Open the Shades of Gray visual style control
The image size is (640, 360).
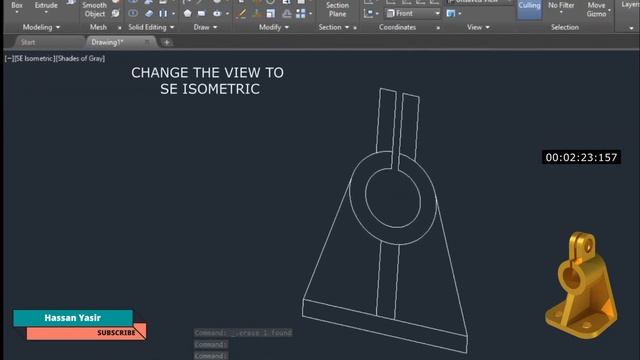coord(80,59)
